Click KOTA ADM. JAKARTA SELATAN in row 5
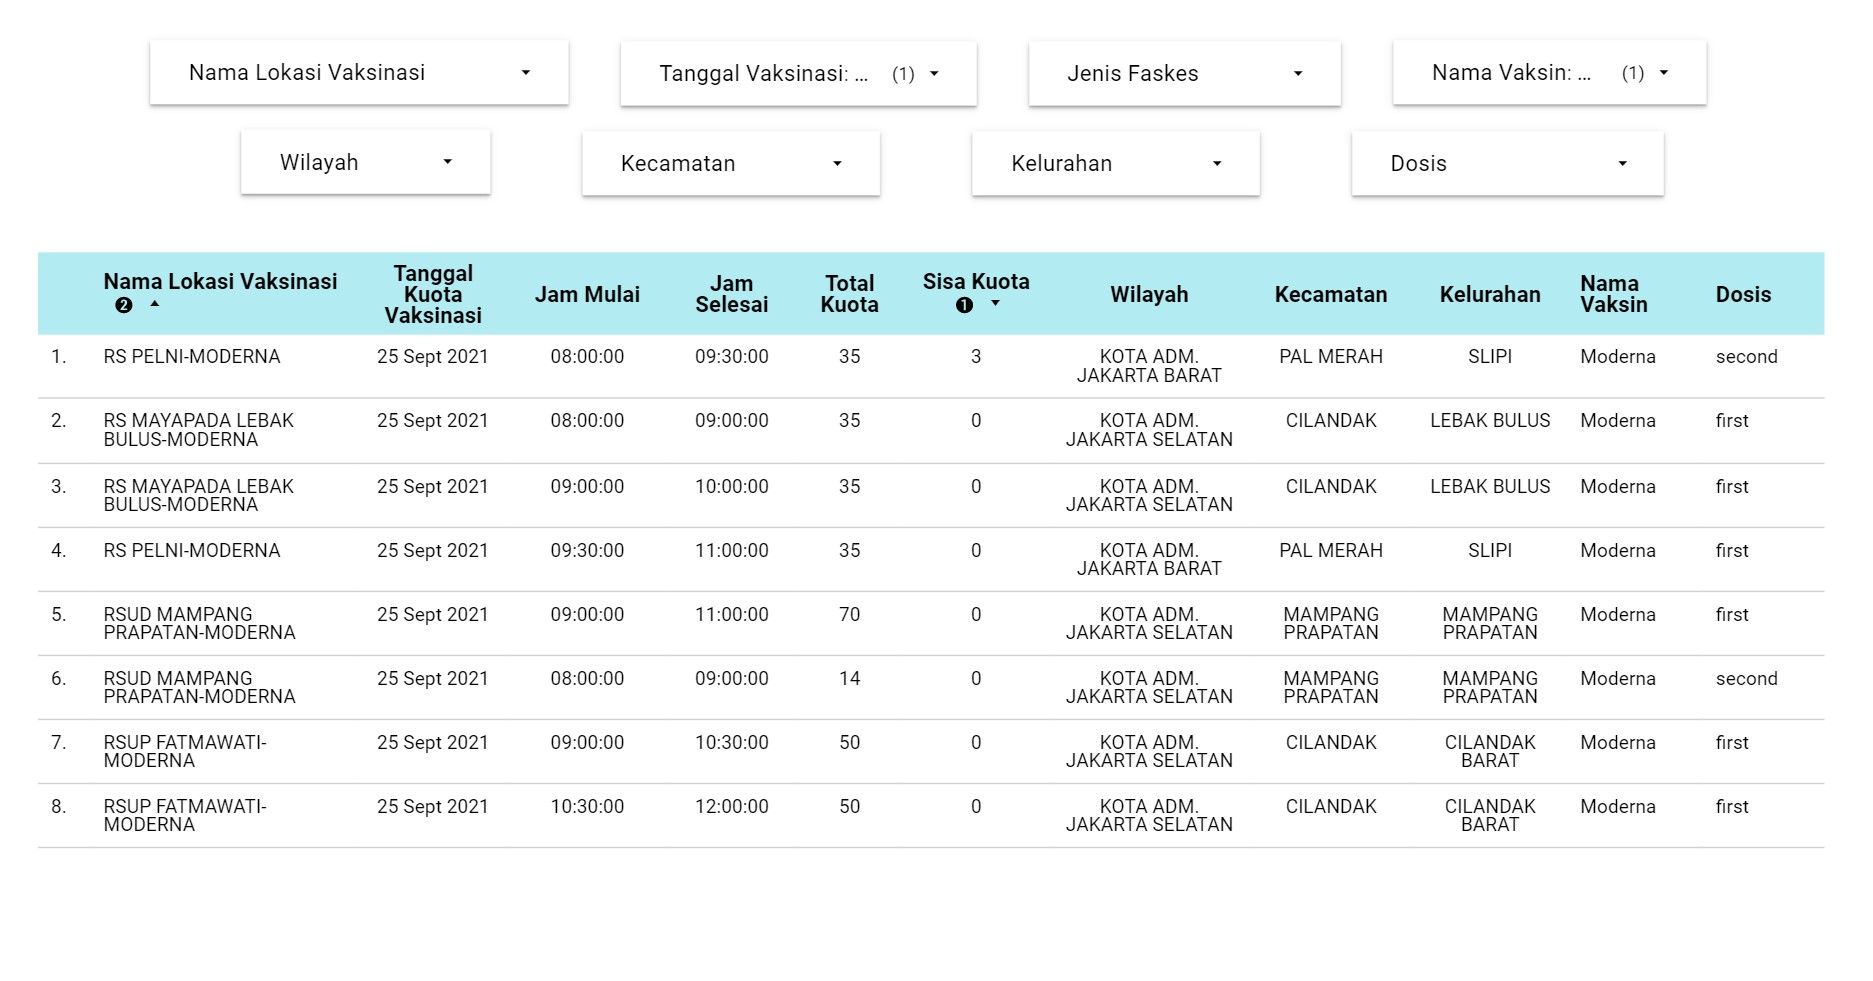 pos(1149,623)
